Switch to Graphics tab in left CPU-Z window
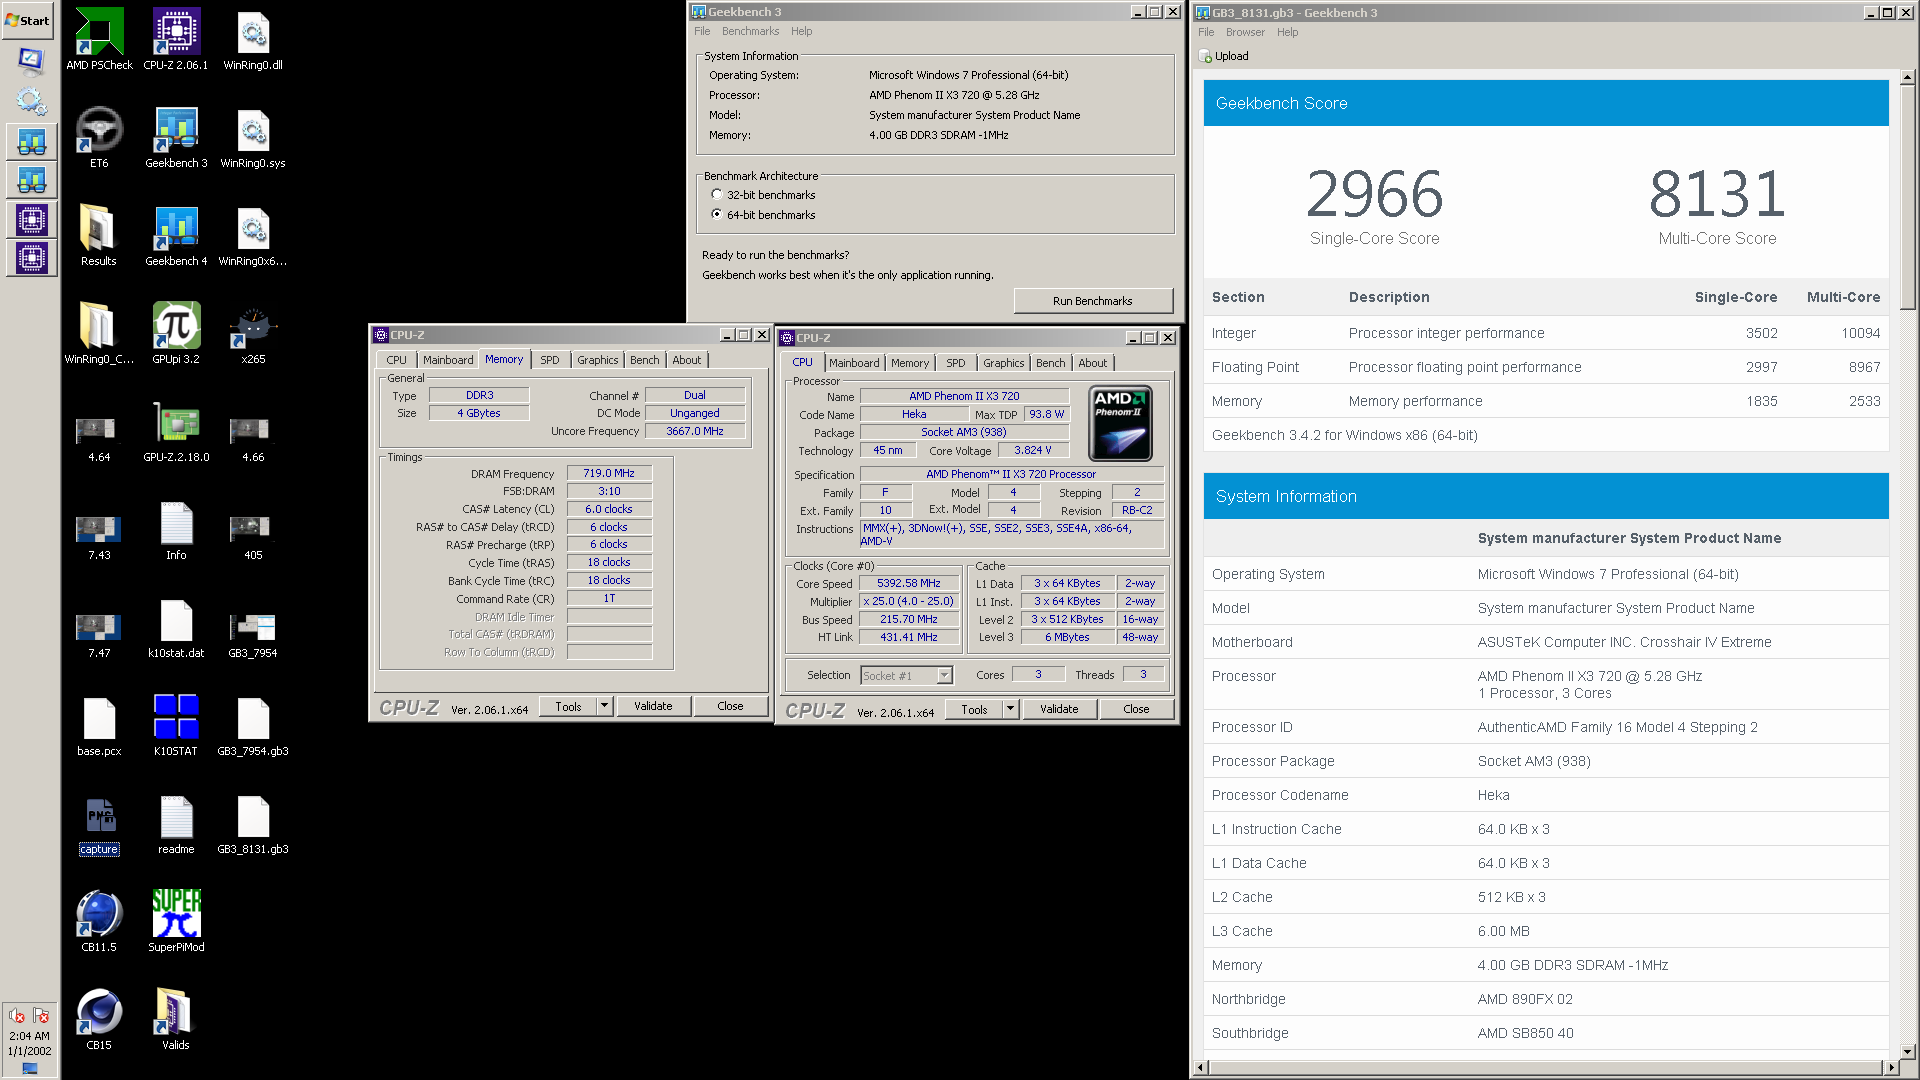 (x=597, y=360)
